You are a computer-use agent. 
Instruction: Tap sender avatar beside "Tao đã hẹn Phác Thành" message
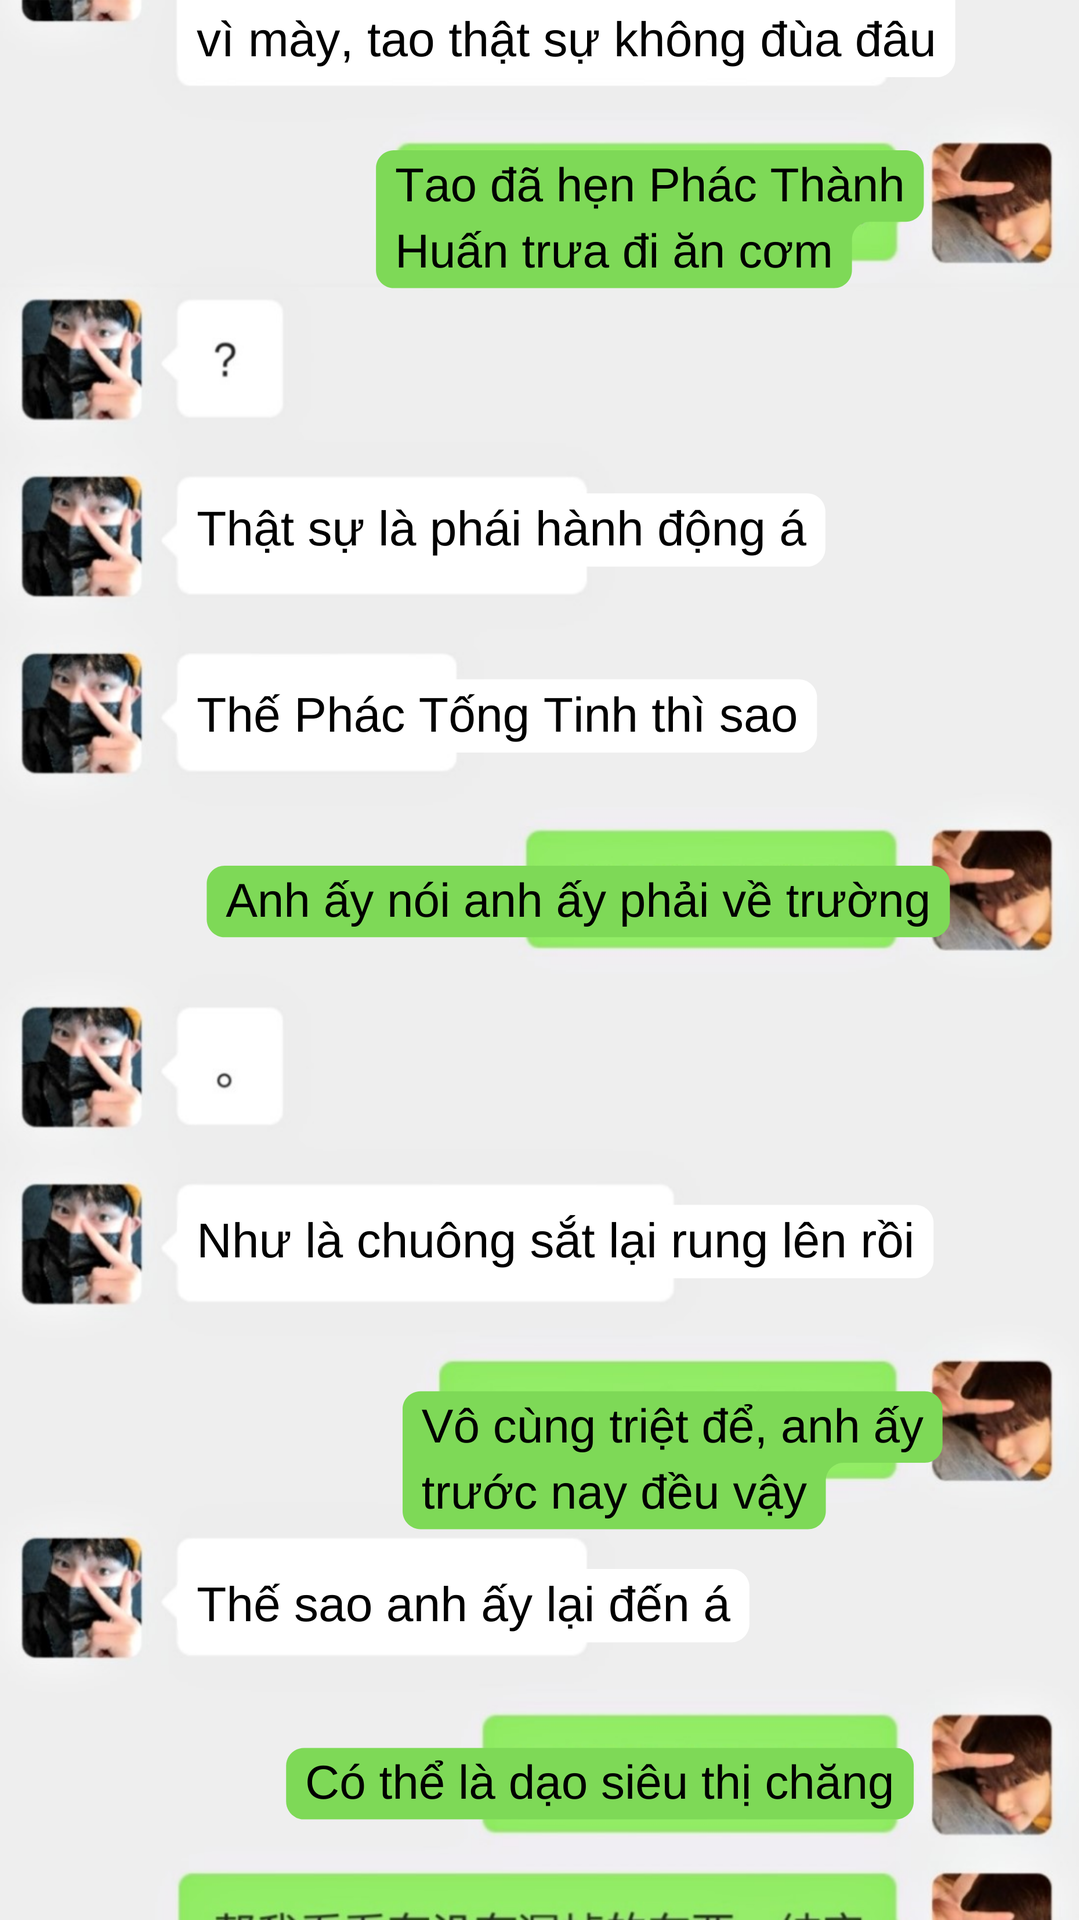992,203
